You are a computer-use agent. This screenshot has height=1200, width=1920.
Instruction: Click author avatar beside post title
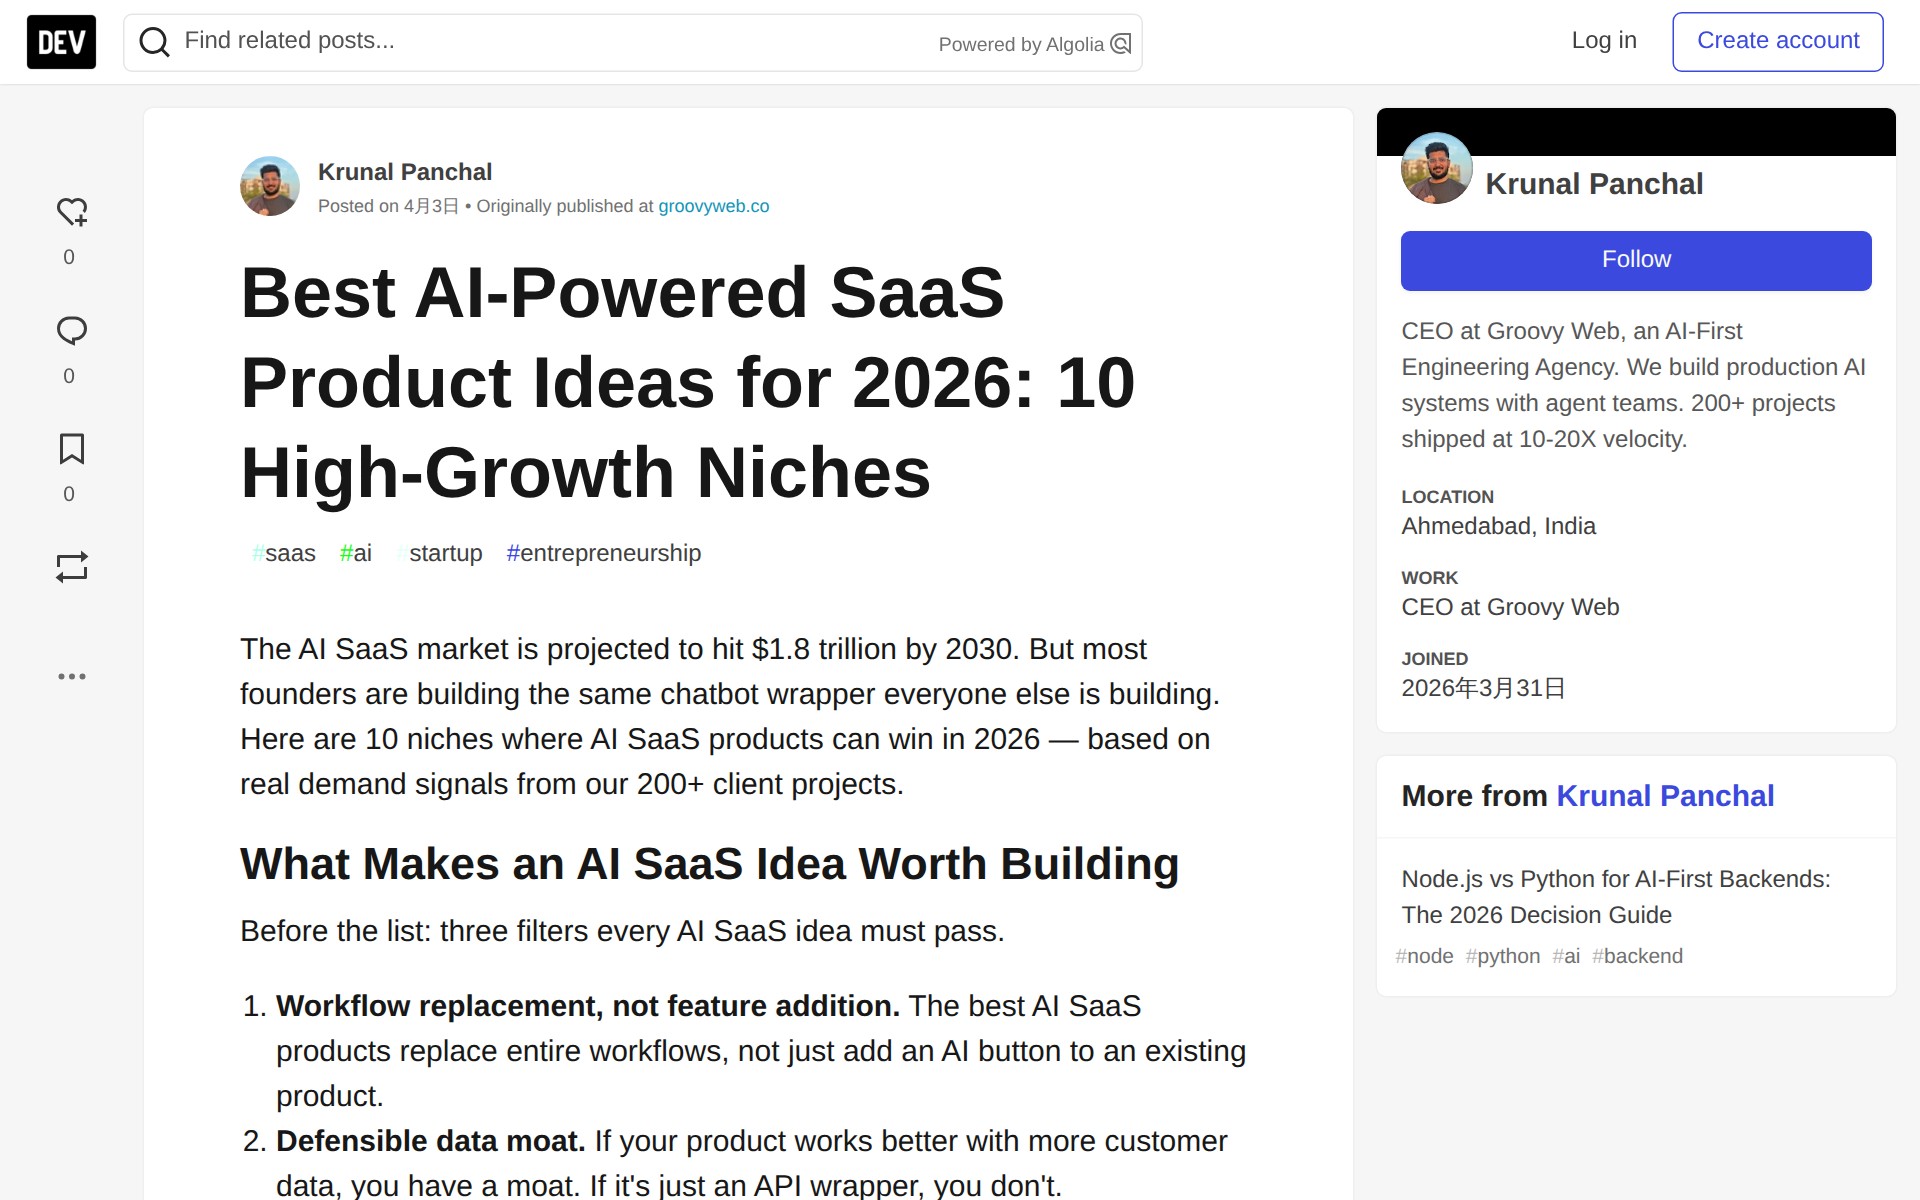click(270, 186)
